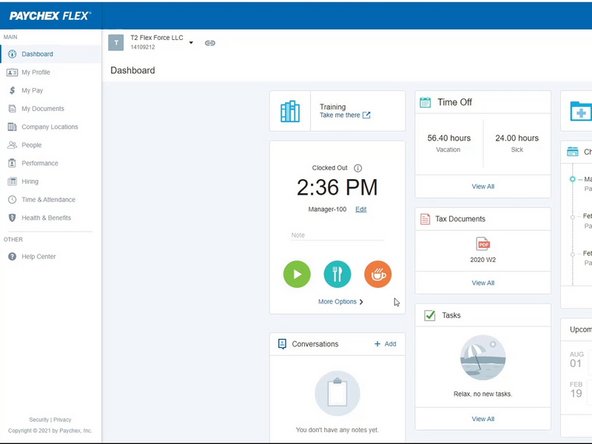Click the My Profile card icon
Screen dimensions: 592x444
tap(12, 72)
